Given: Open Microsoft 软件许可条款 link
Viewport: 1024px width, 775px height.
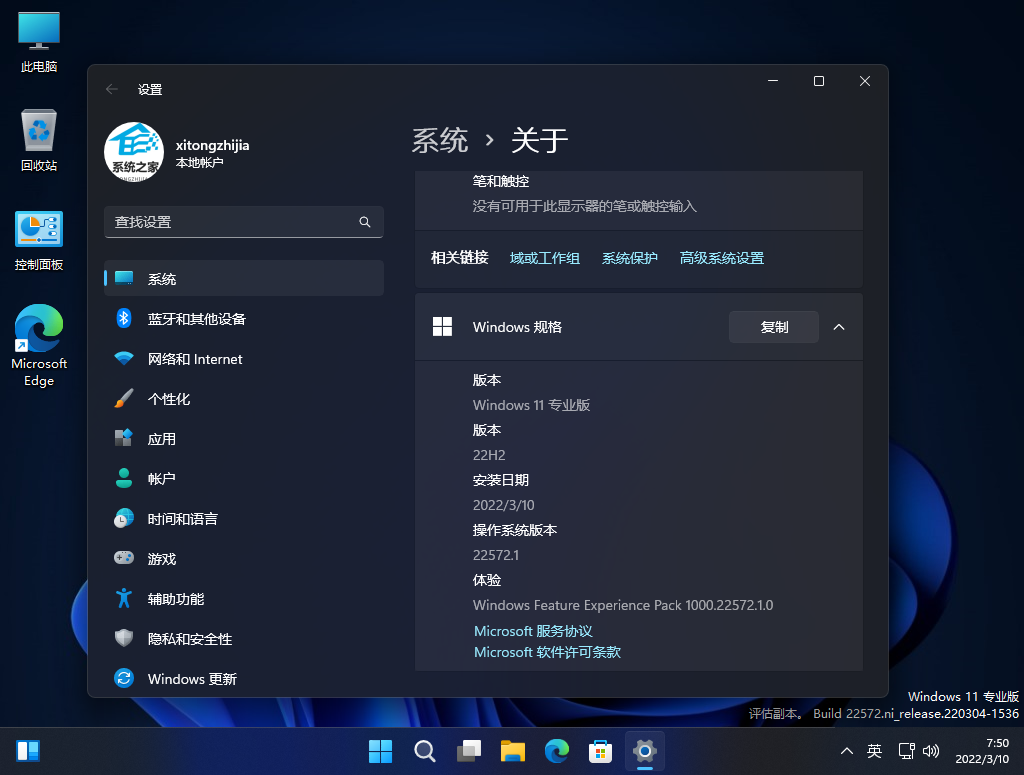Looking at the screenshot, I should [547, 652].
